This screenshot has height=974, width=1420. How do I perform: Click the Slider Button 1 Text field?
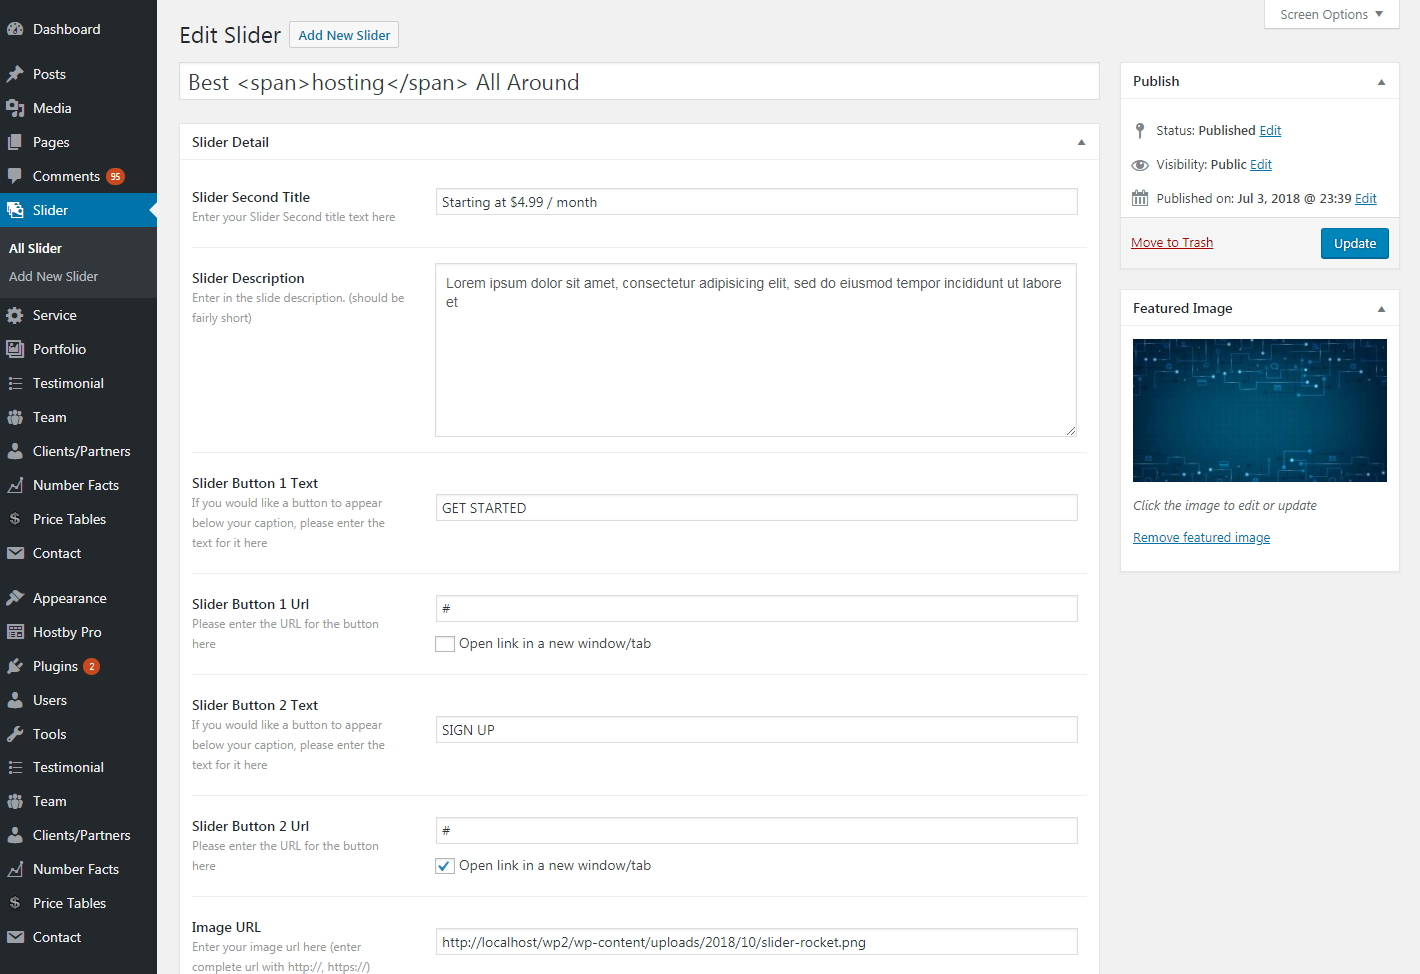point(756,508)
